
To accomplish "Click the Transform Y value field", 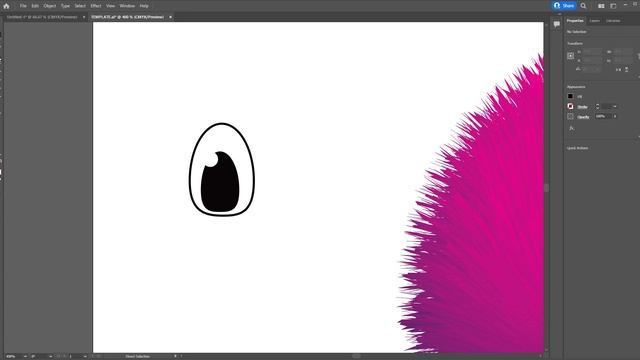I will pyautogui.click(x=592, y=60).
